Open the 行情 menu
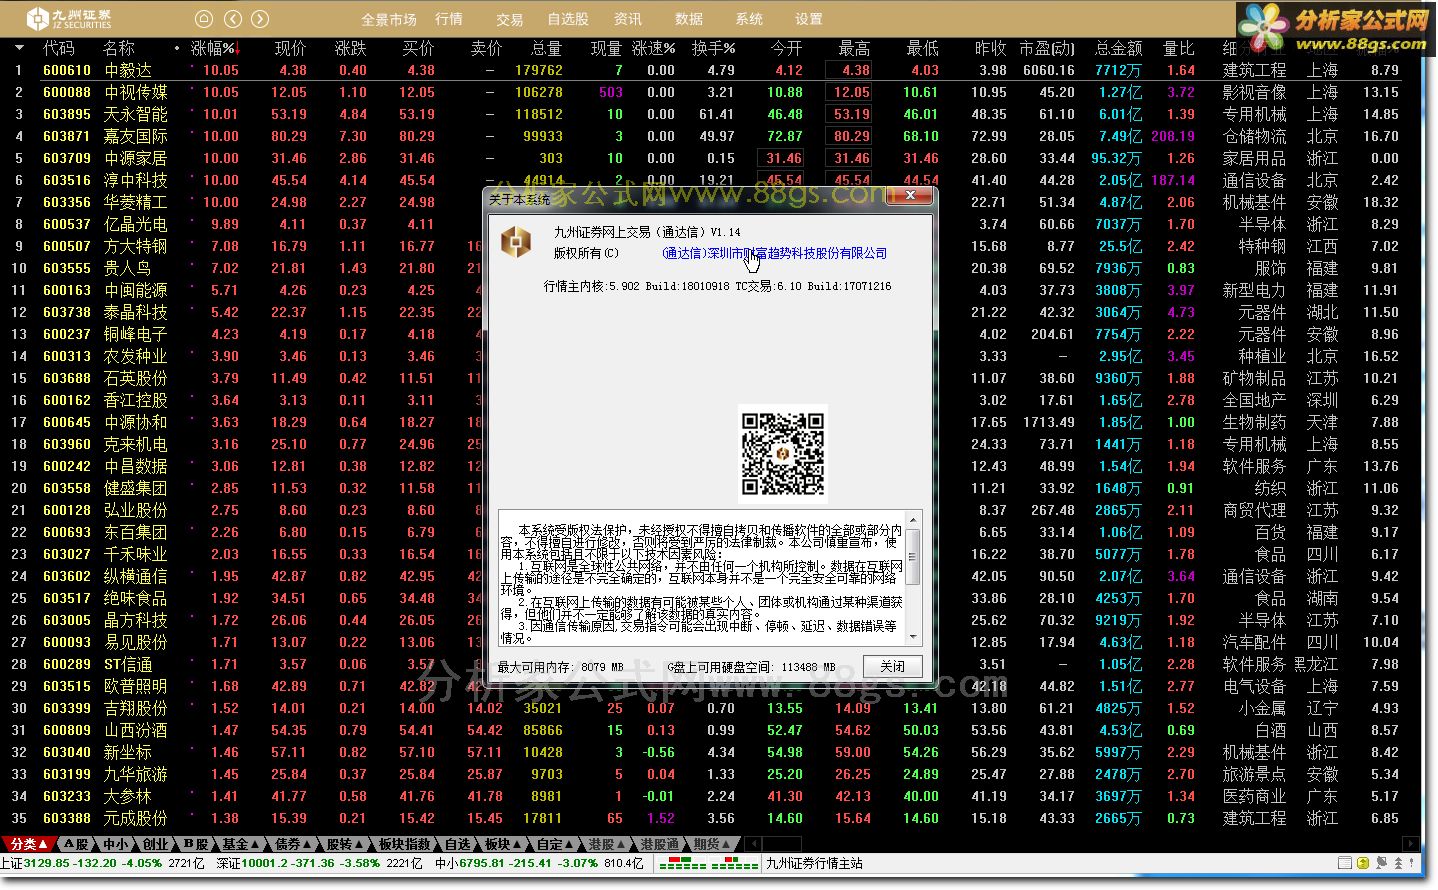 coord(449,19)
